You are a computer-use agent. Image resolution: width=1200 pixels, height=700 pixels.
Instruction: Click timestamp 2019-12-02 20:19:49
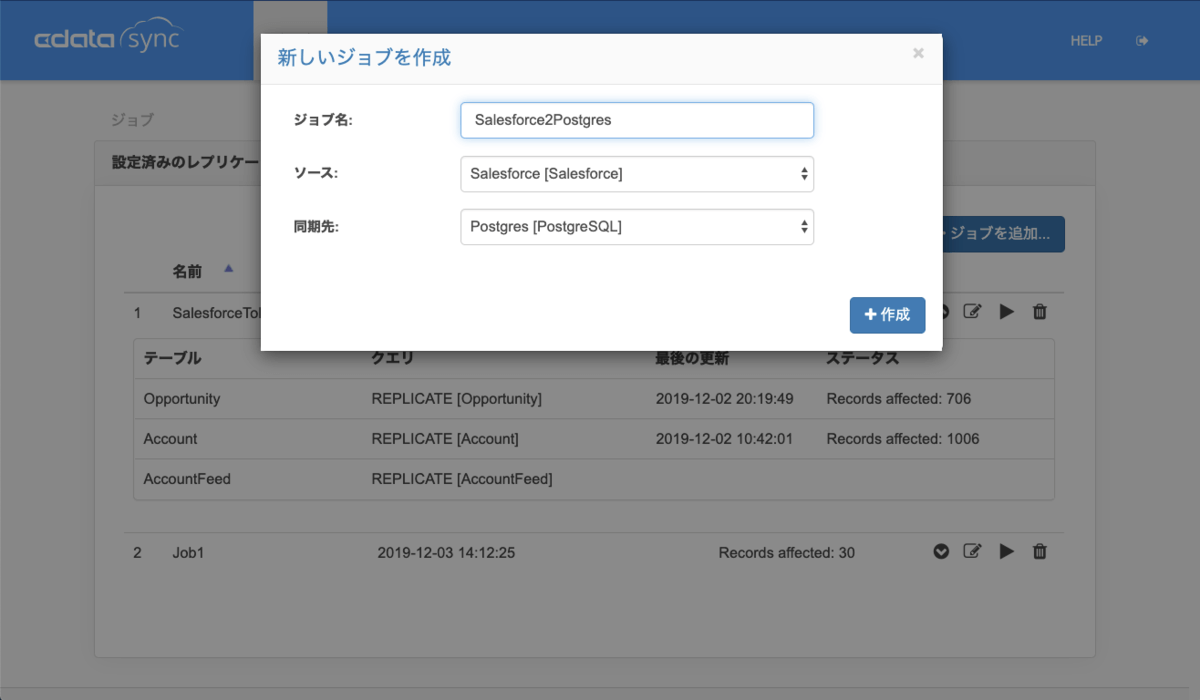[x=725, y=399]
